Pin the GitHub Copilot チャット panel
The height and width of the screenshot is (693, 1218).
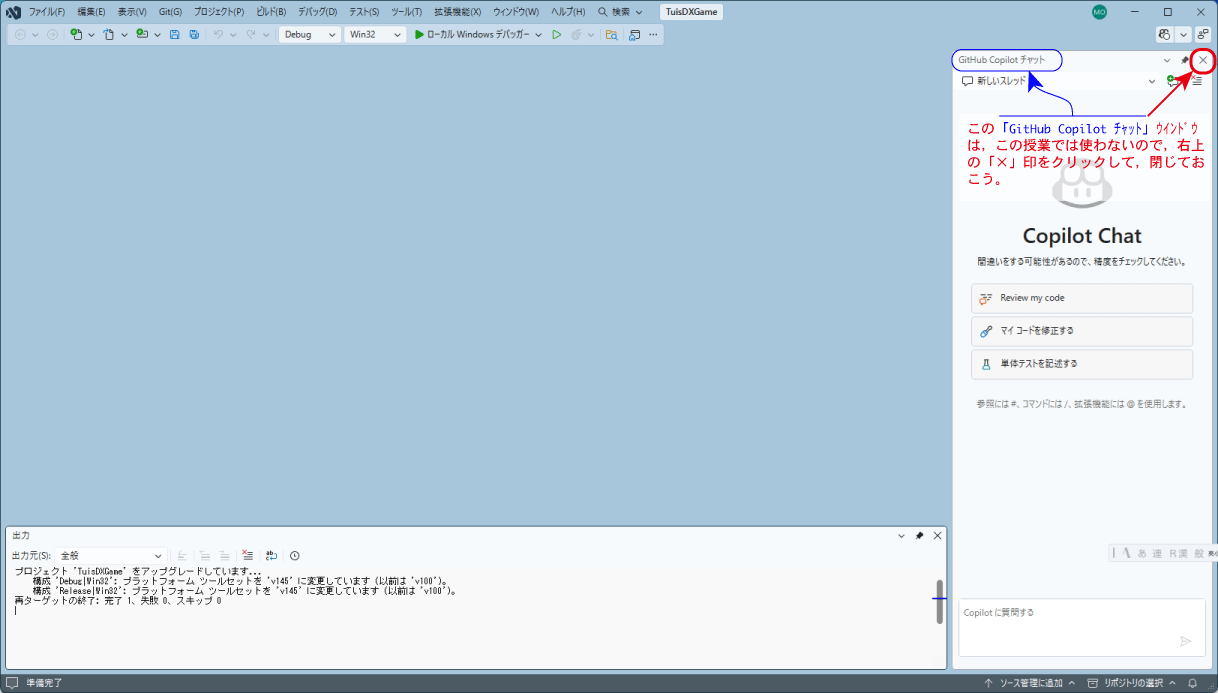tap(1185, 60)
